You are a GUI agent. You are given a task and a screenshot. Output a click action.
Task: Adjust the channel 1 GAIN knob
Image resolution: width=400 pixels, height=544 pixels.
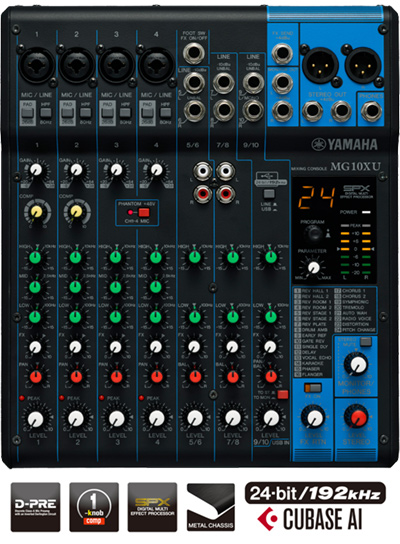tap(35, 170)
